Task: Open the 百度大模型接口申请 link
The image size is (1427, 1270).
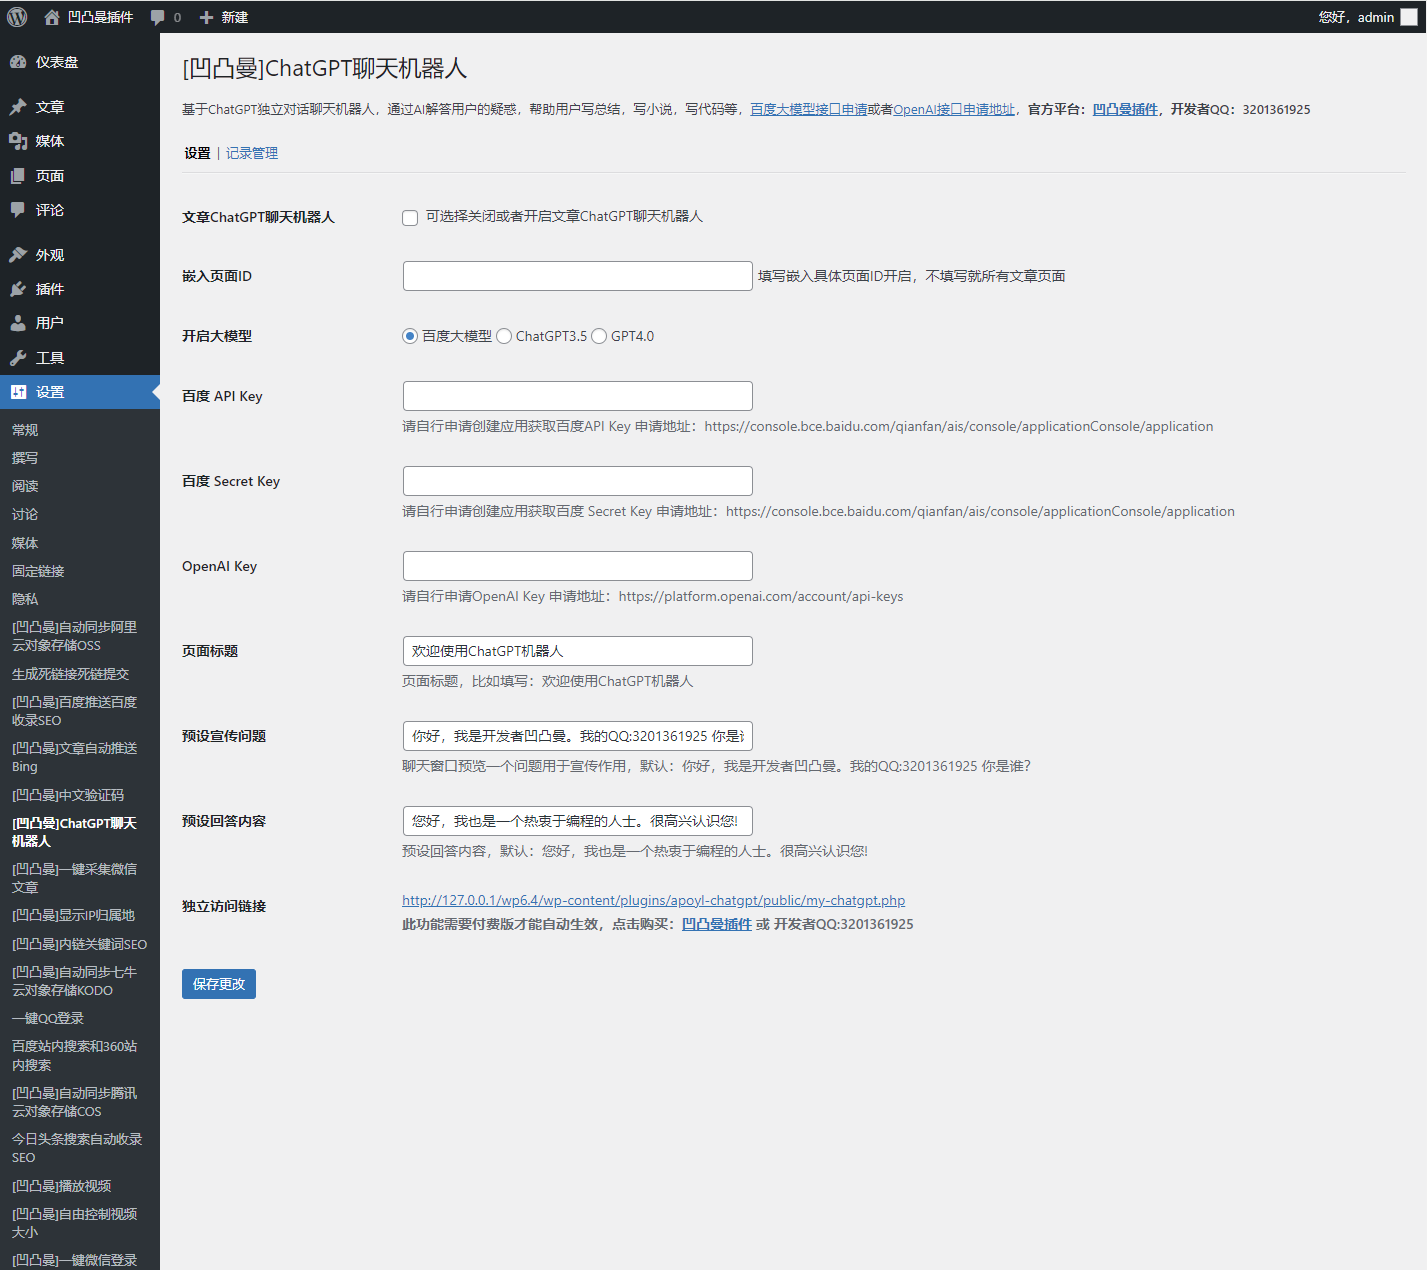Action: pyautogui.click(x=809, y=109)
